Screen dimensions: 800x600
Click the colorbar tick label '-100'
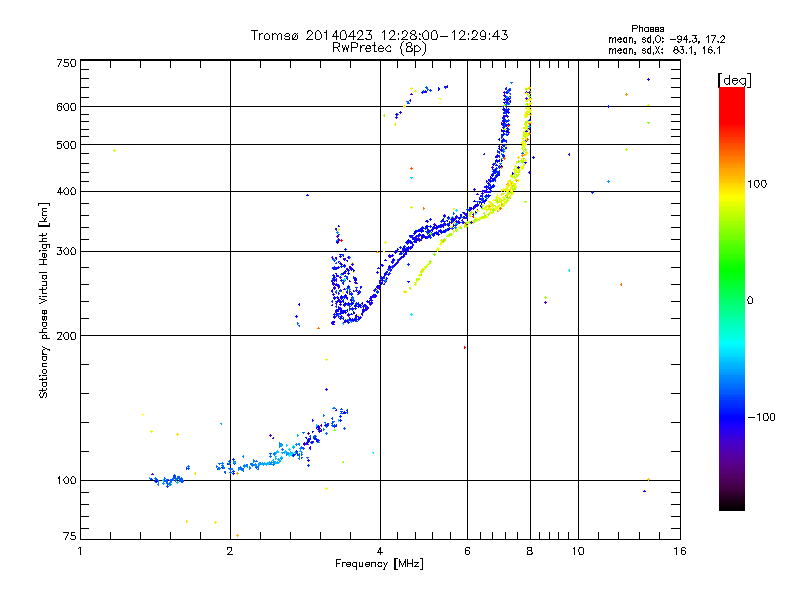point(761,417)
